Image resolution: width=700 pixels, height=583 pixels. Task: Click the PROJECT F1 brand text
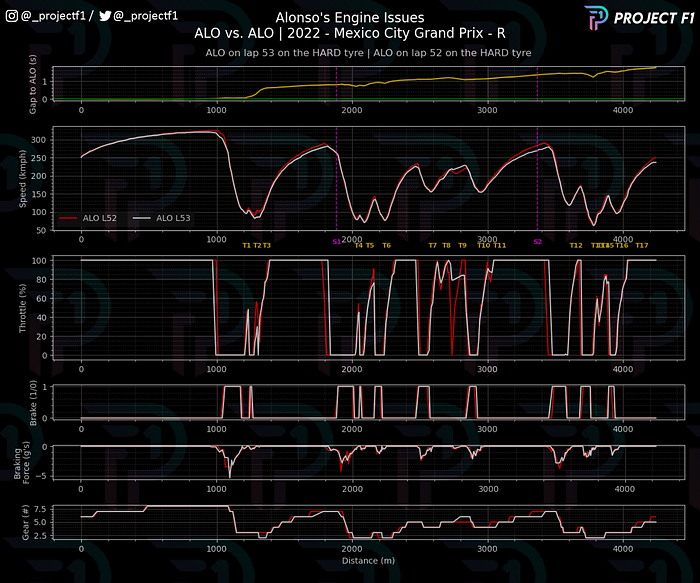click(x=654, y=18)
